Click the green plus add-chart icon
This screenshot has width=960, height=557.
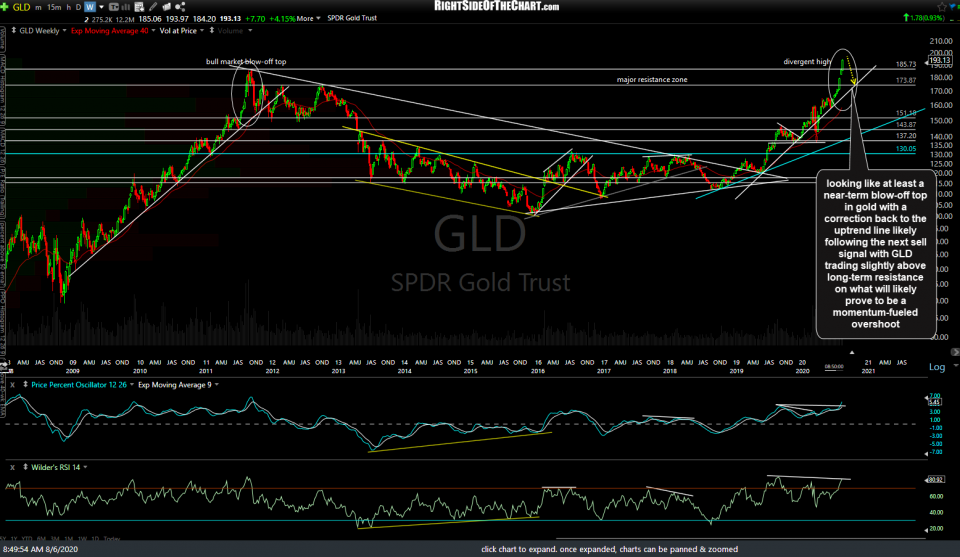pos(5,7)
